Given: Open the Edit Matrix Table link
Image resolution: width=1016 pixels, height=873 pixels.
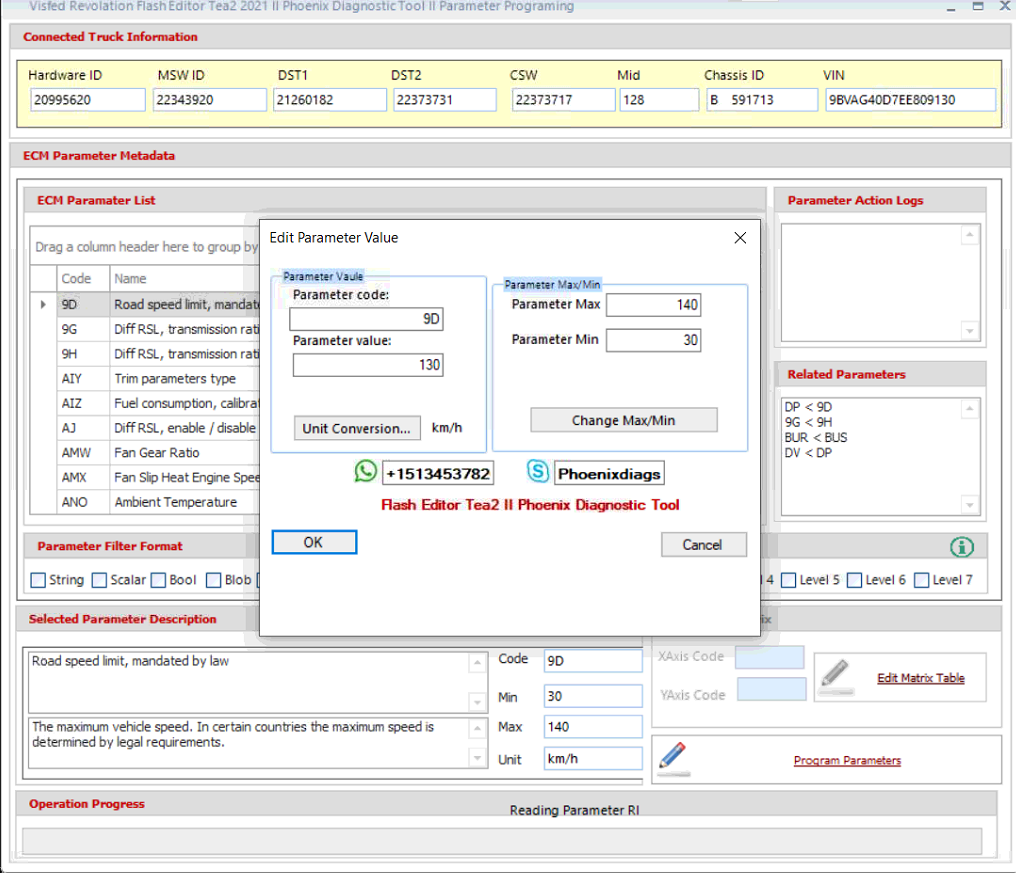Looking at the screenshot, I should pos(921,678).
